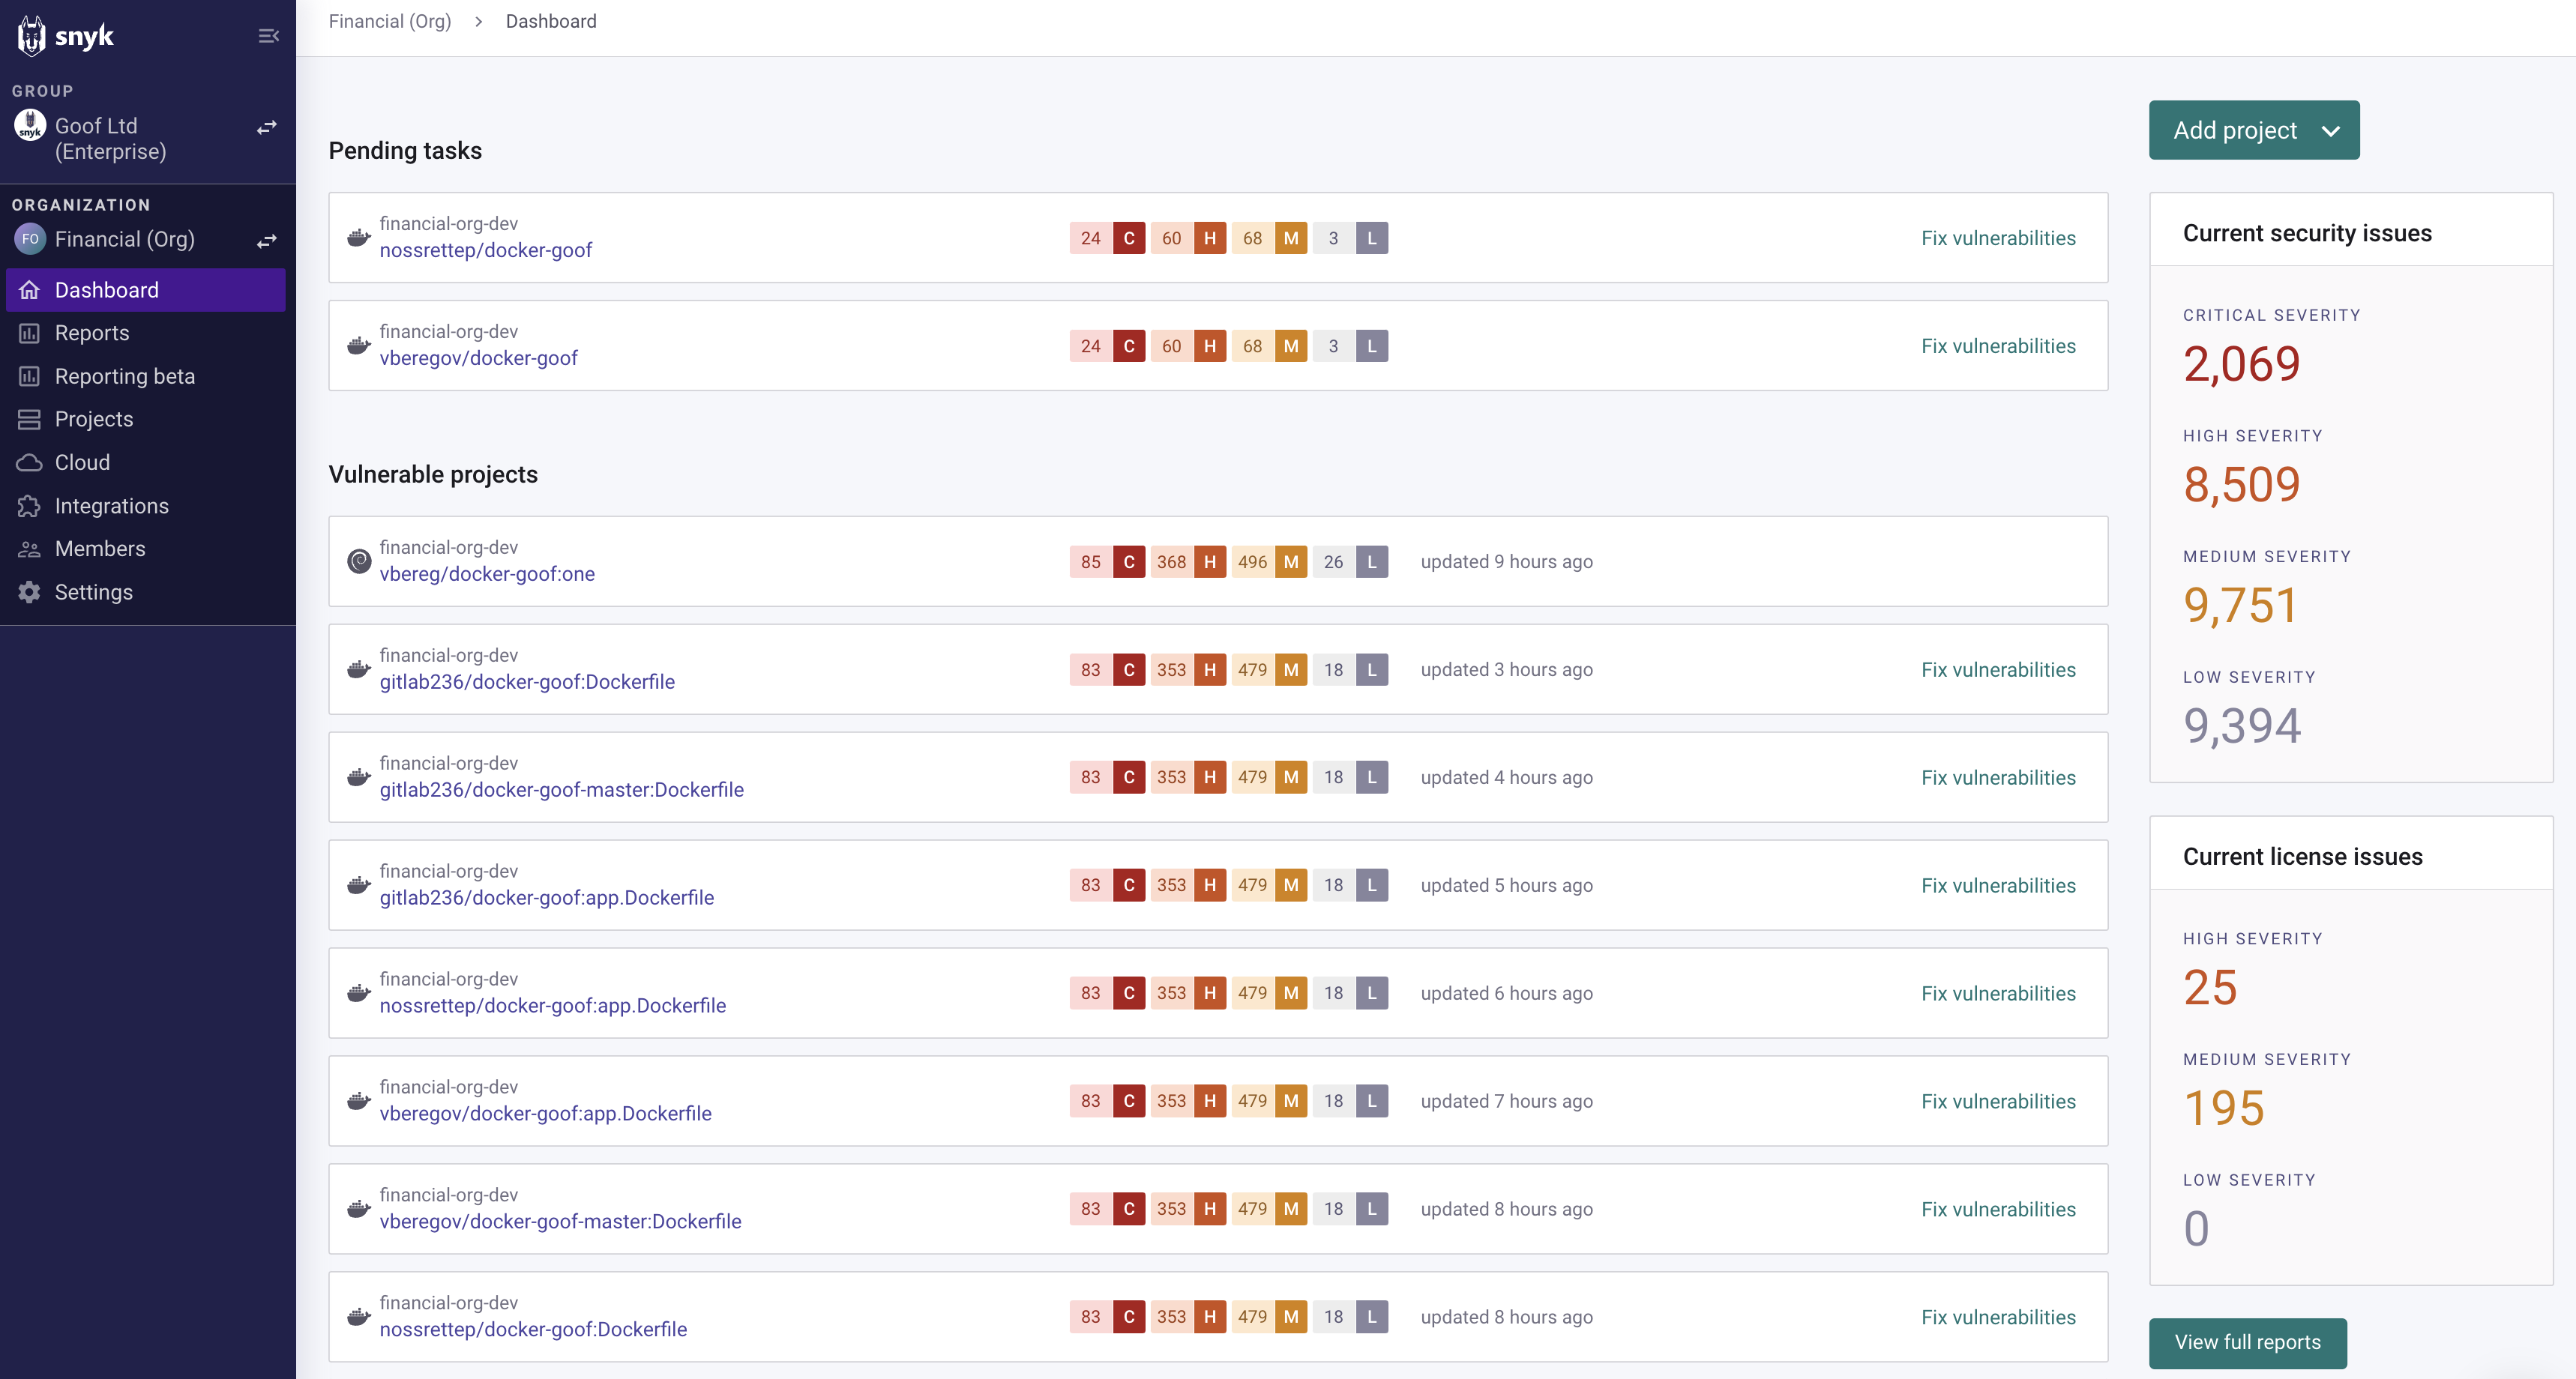
Task: Toggle the switch-organization arrows next to Financial (Org)
Action: point(266,241)
